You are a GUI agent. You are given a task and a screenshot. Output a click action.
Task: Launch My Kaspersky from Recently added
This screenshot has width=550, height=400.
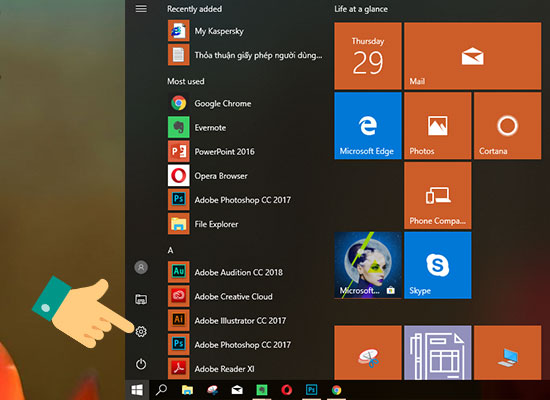tap(245, 31)
